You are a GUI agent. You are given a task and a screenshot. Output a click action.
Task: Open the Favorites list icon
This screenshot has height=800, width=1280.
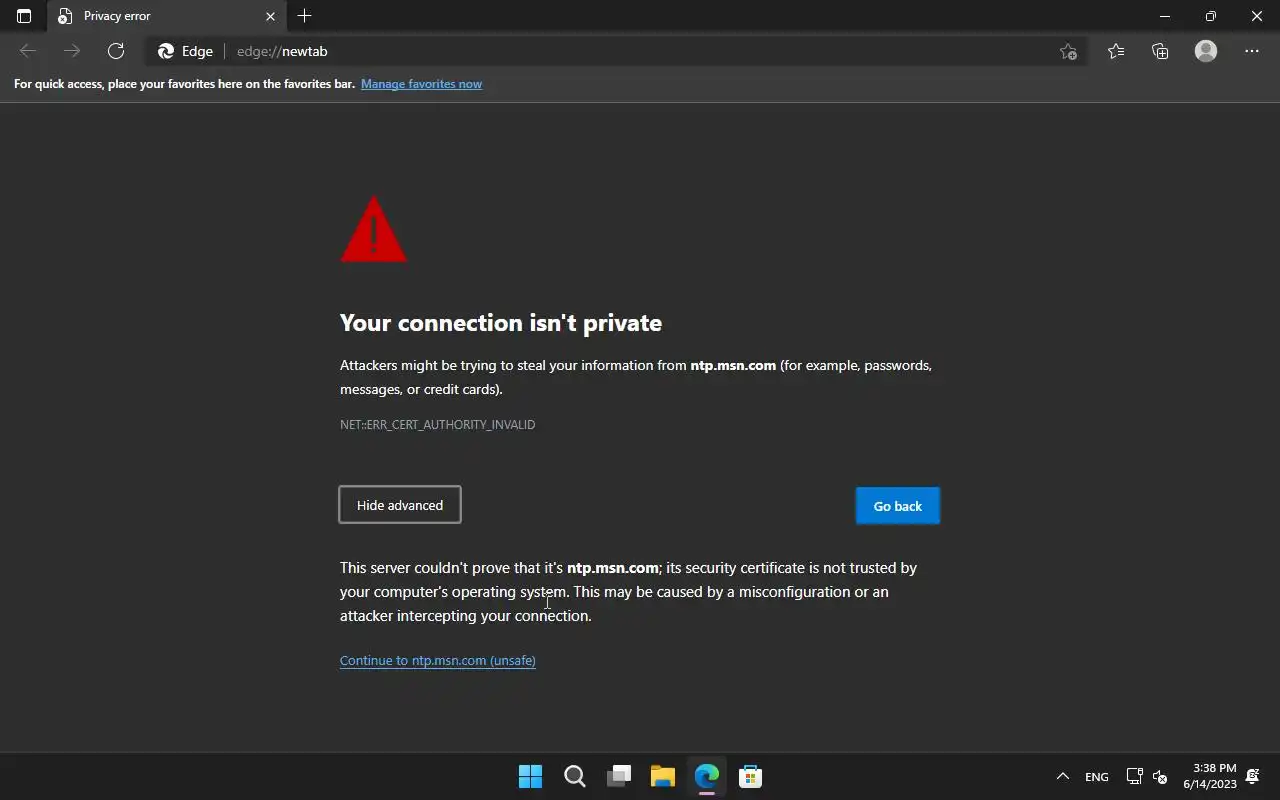tap(1116, 51)
